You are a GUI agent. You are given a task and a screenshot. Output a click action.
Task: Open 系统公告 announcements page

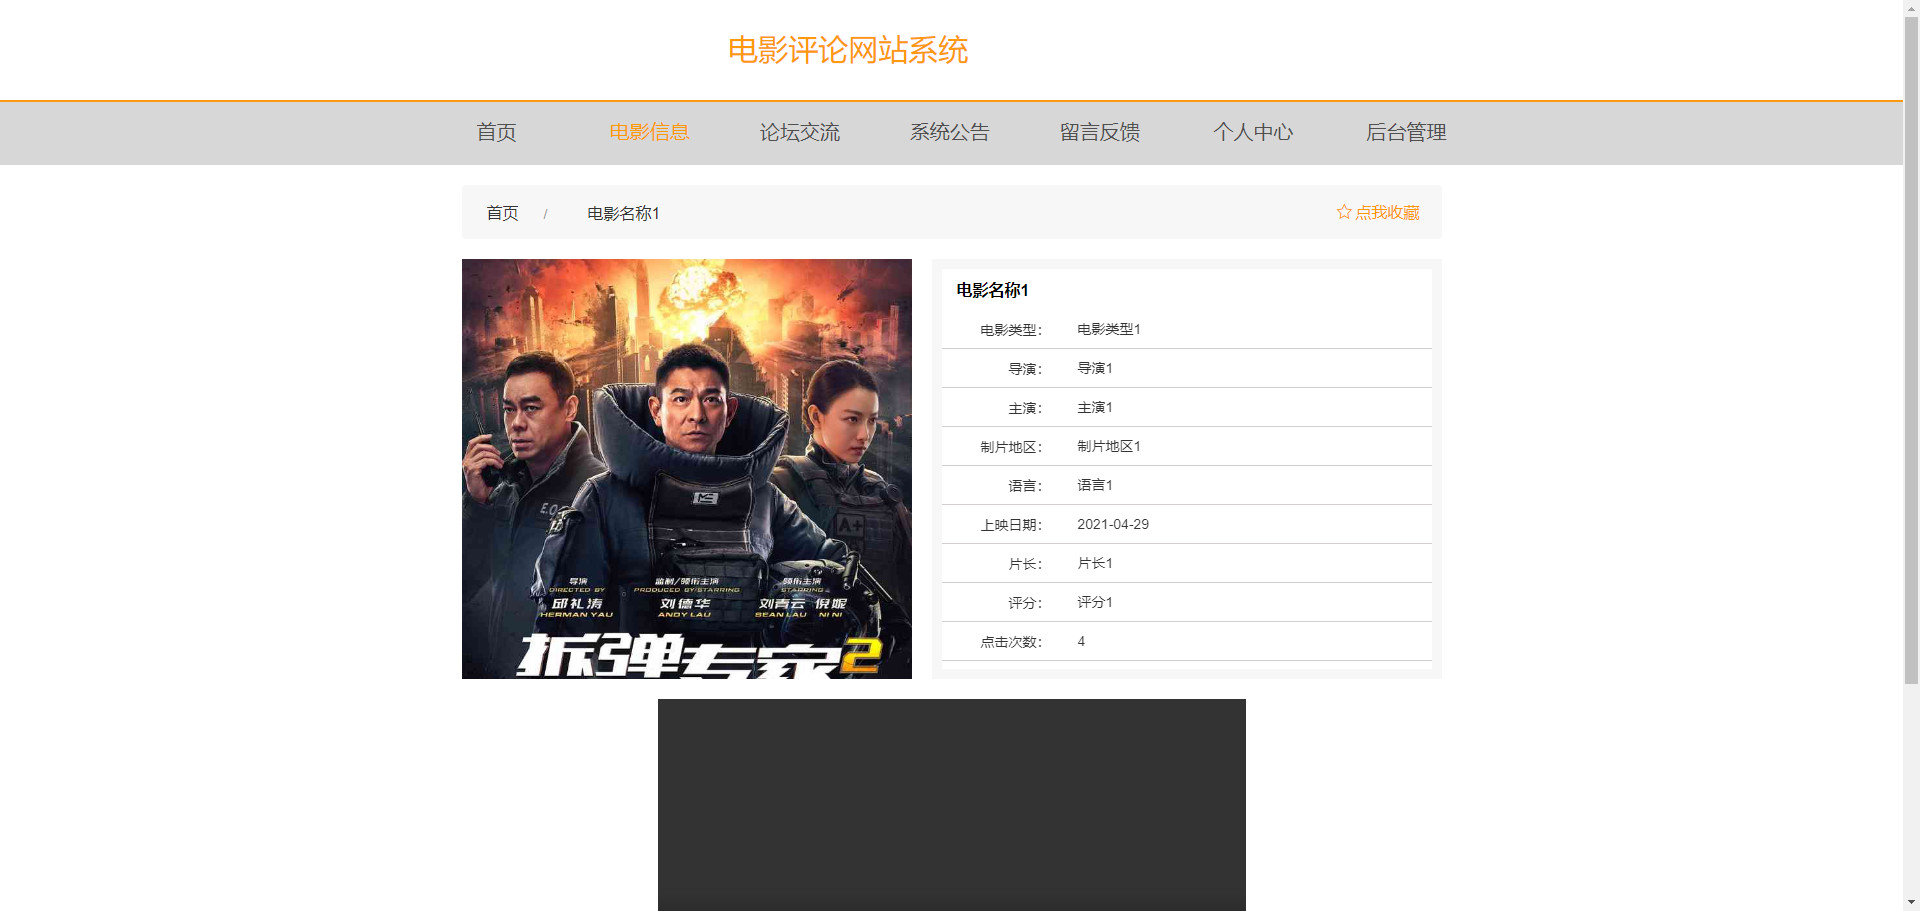(949, 132)
